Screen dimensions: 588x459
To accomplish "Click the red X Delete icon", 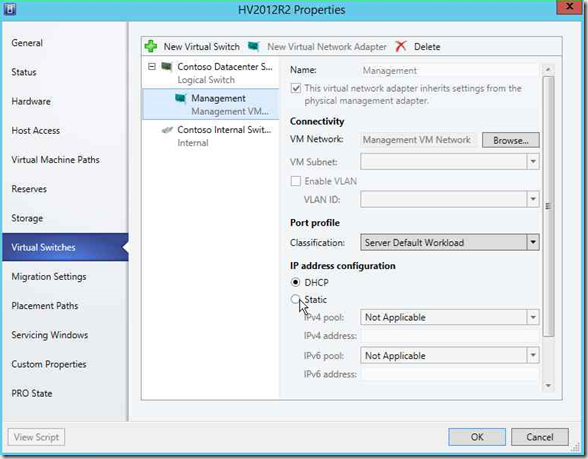I will point(401,46).
